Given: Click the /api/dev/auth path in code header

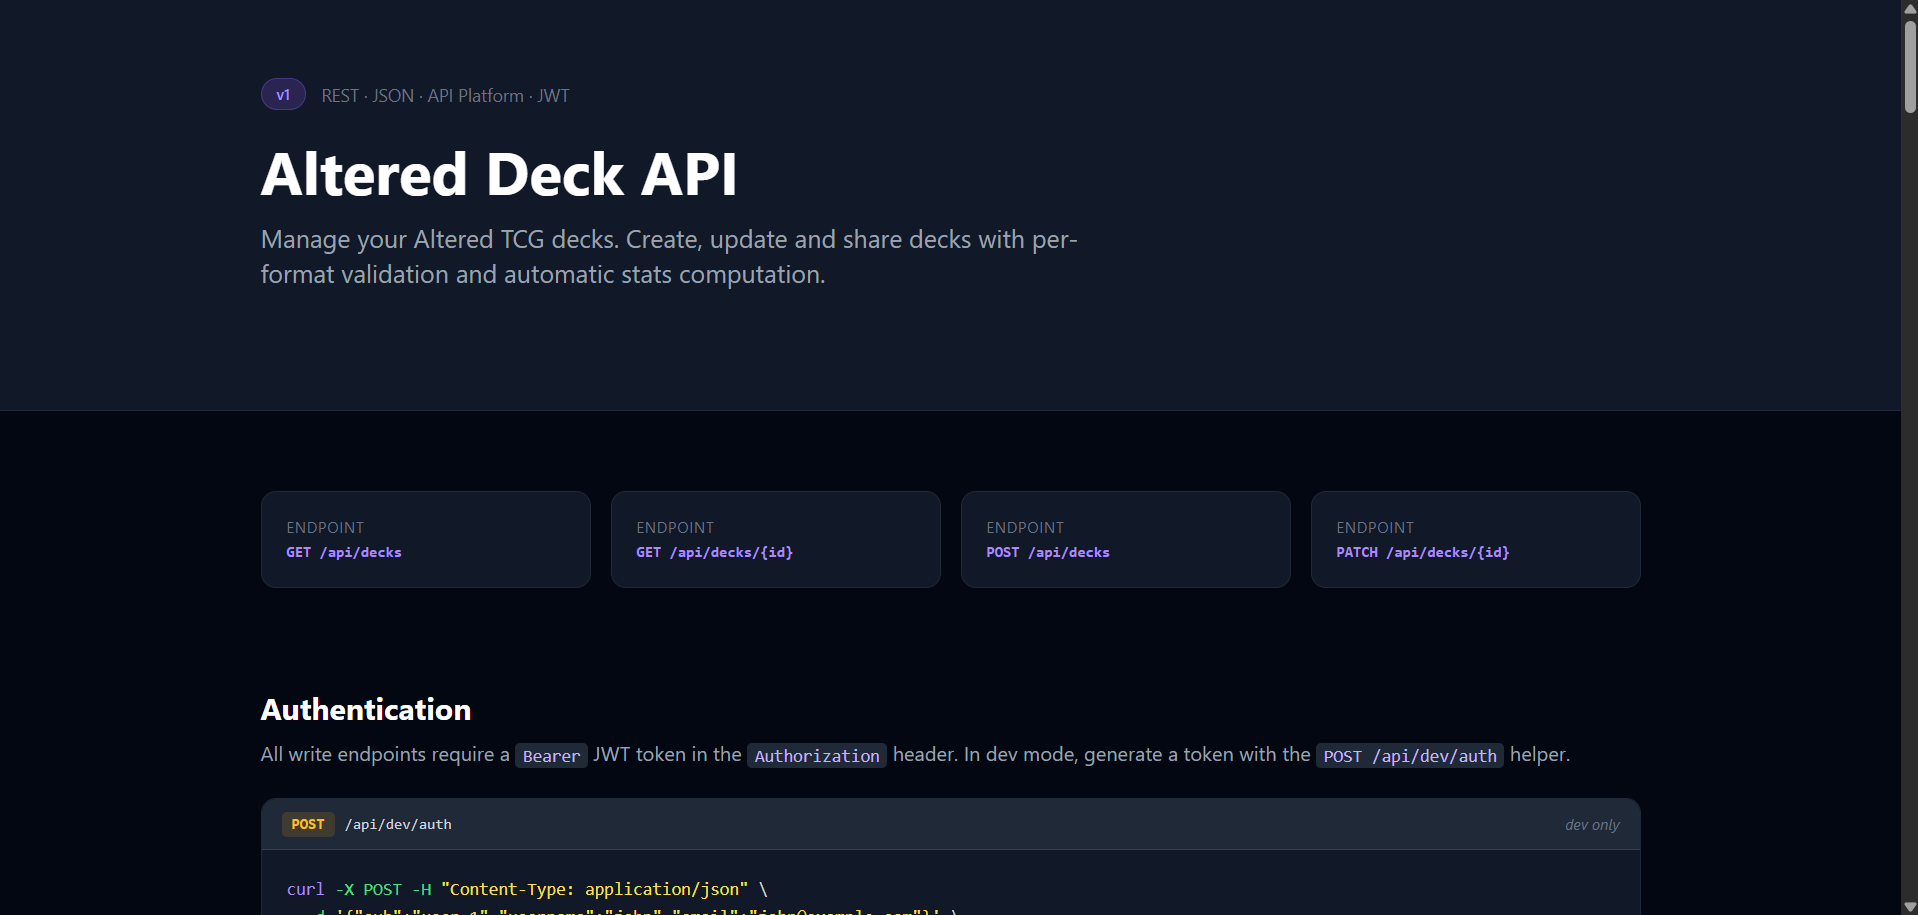Looking at the screenshot, I should click(x=398, y=825).
